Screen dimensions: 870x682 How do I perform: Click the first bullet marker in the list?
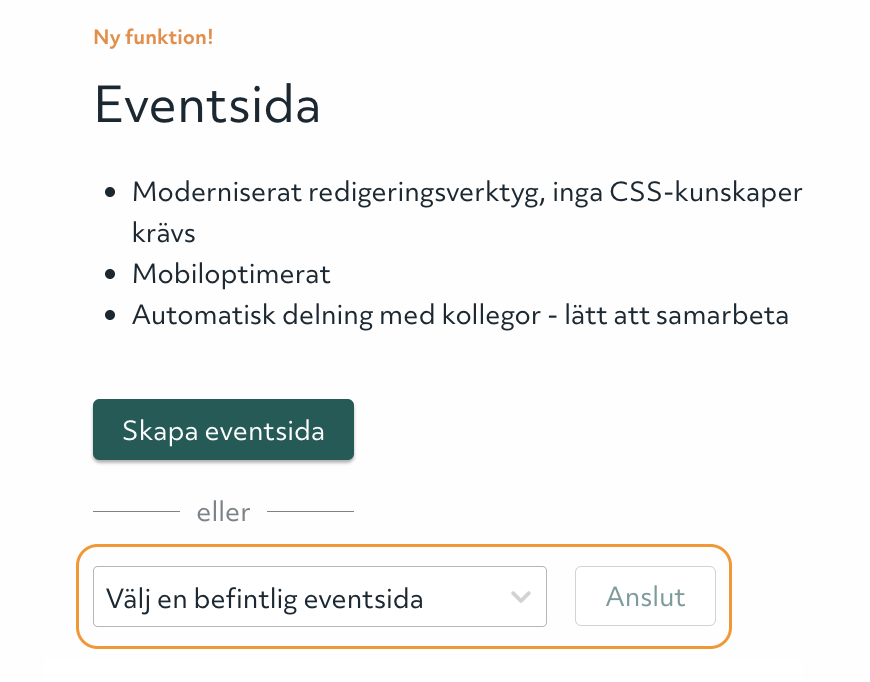112,190
